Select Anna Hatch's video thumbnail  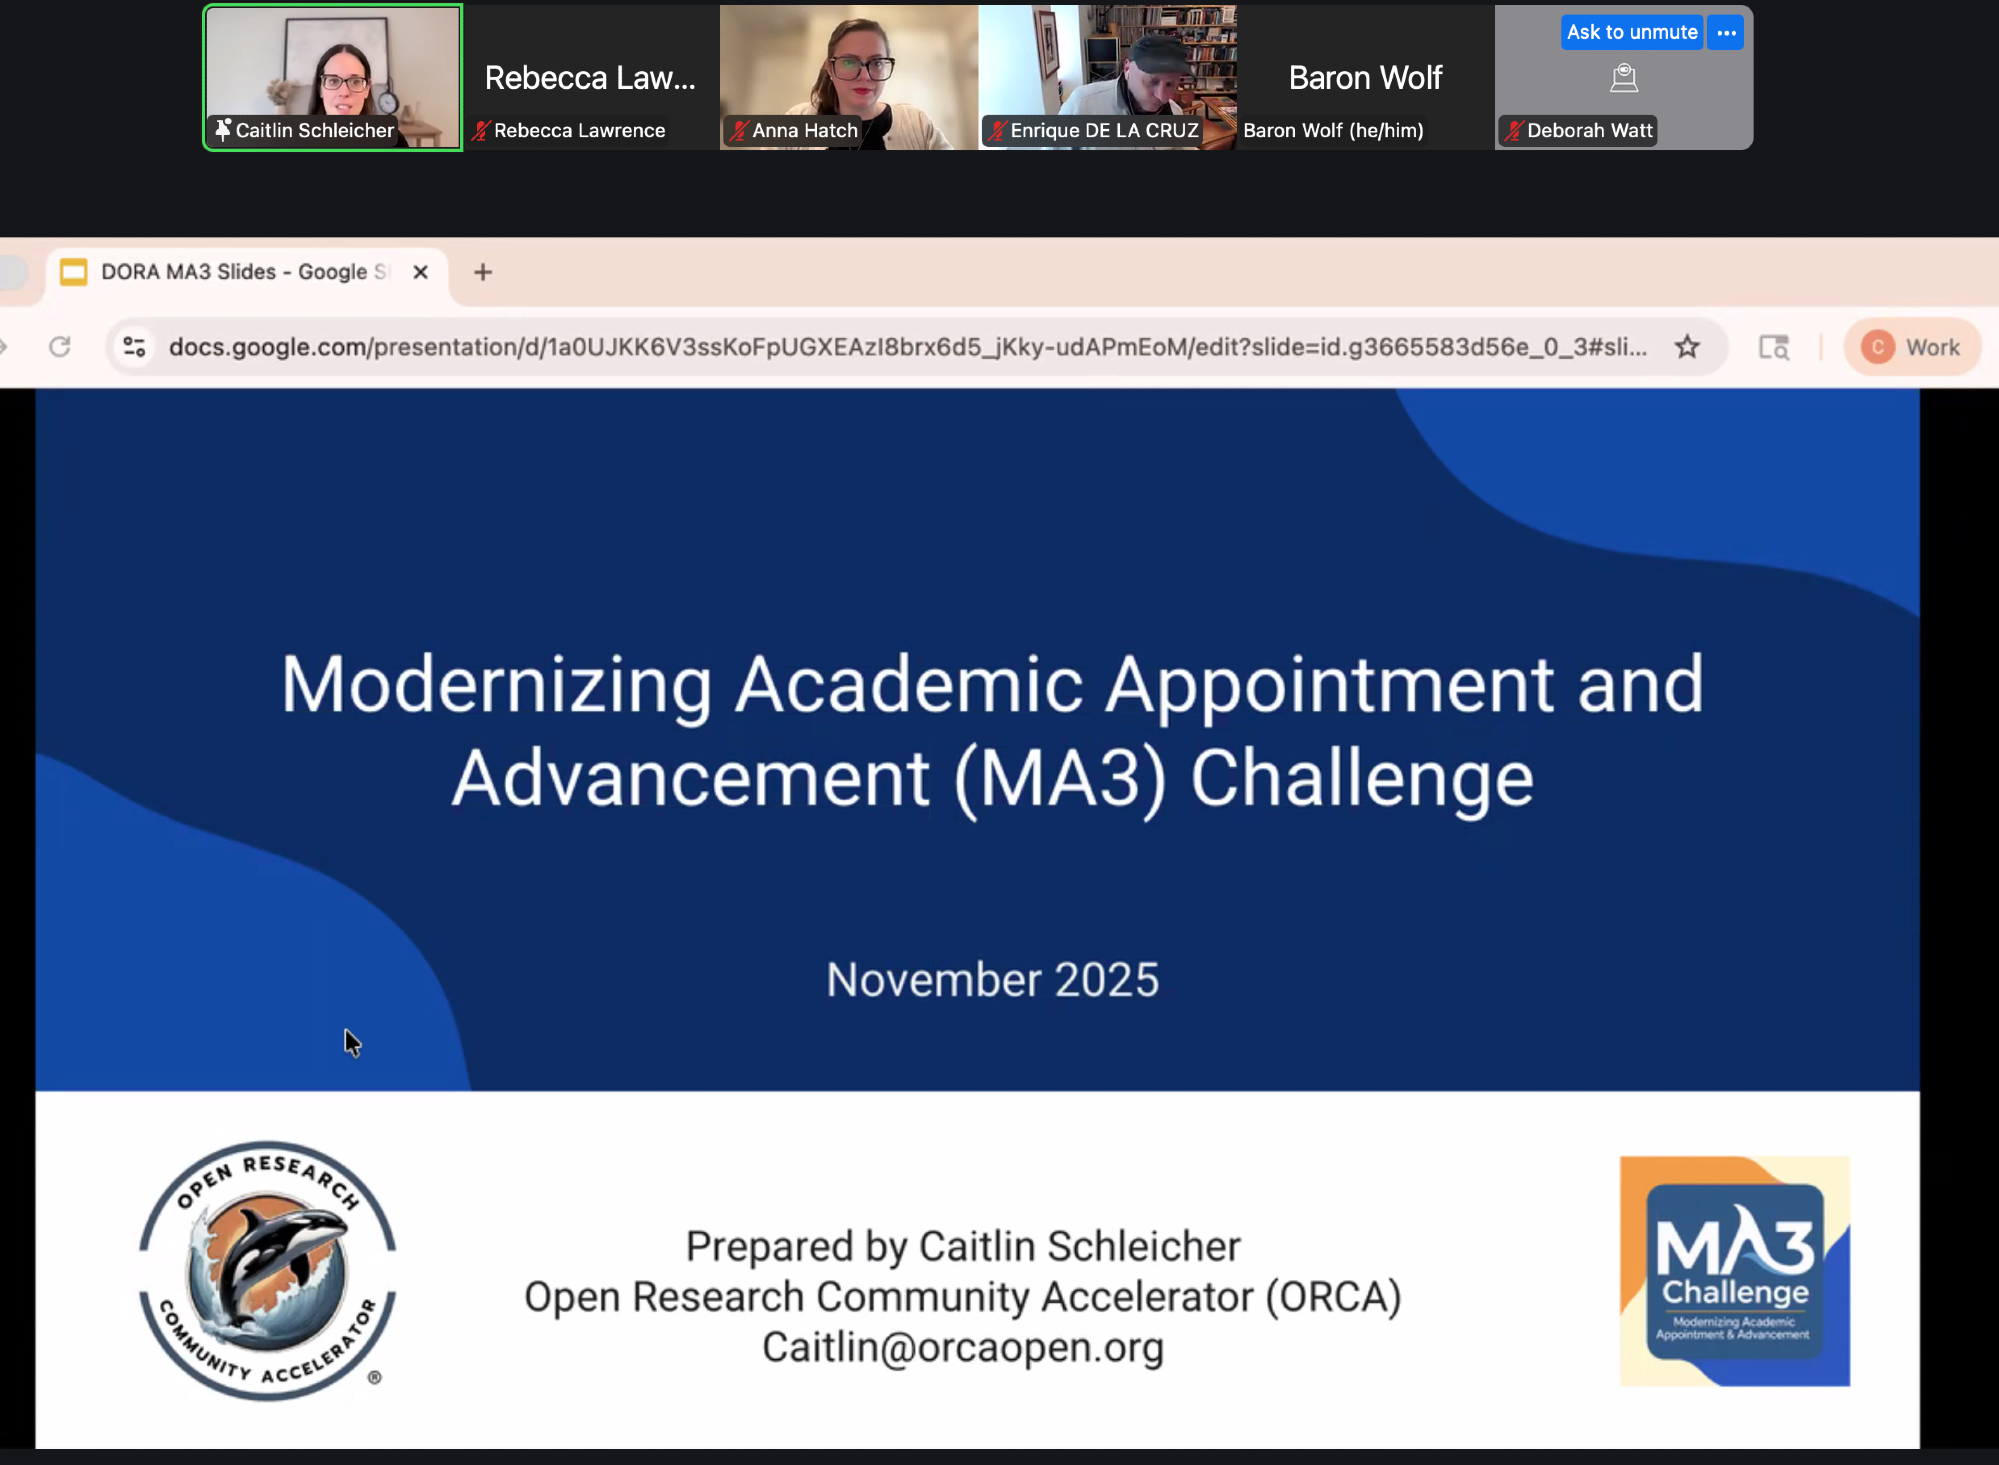pyautogui.click(x=848, y=70)
